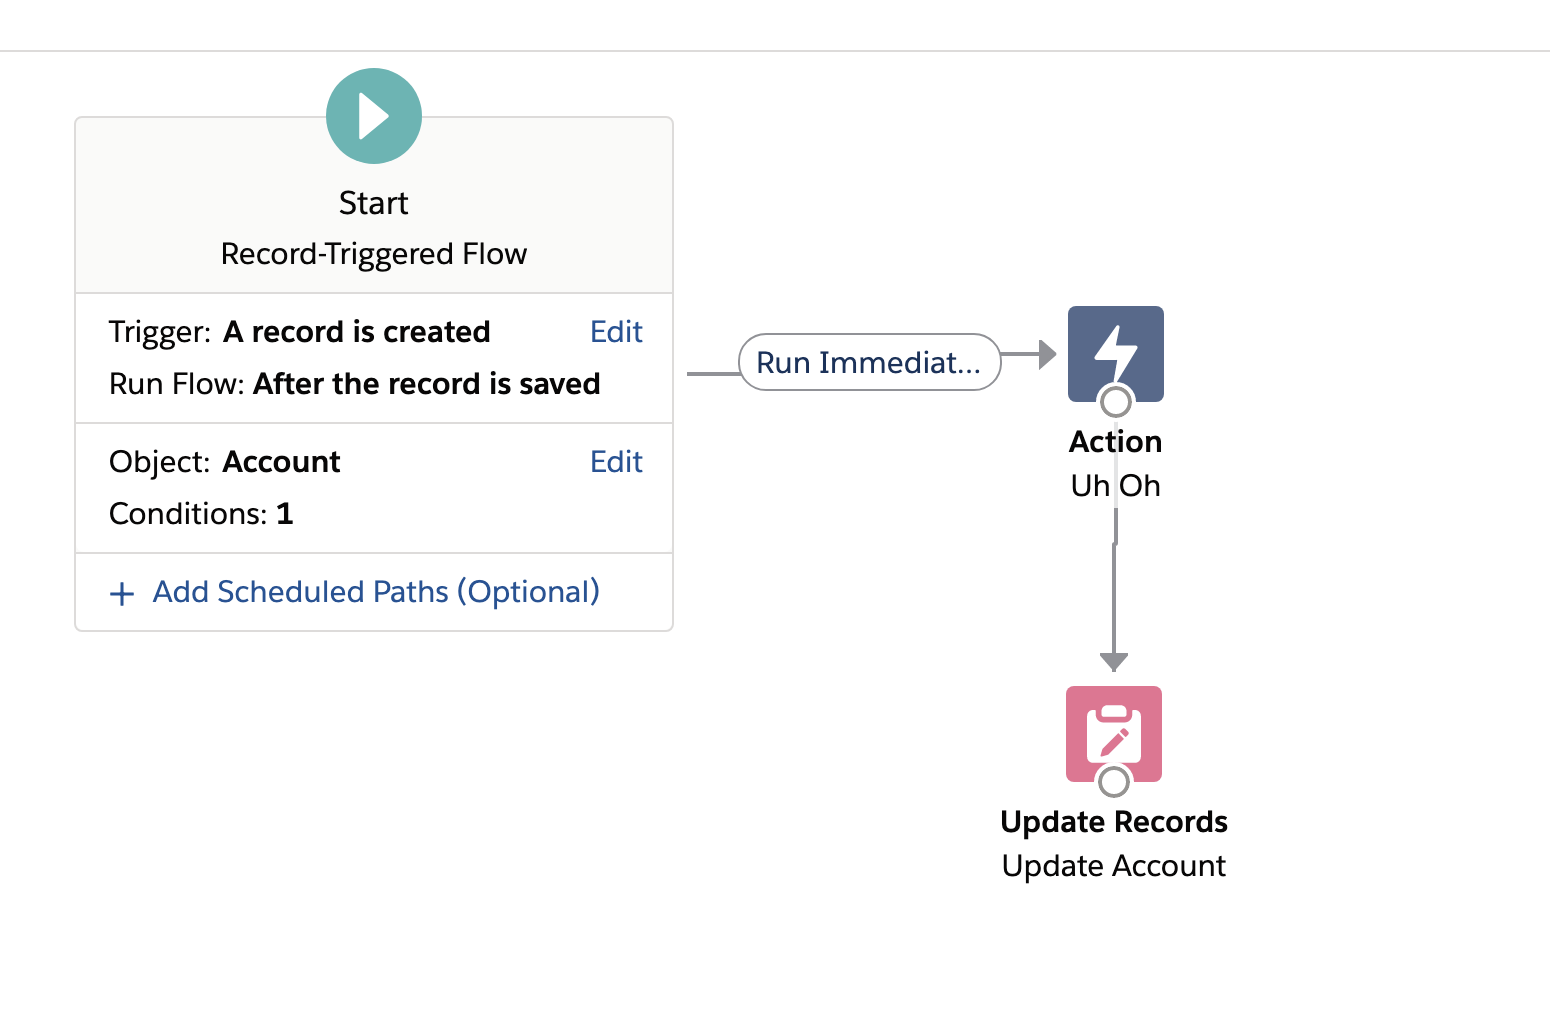This screenshot has height=1026, width=1550.
Task: Click the bold "Update Records" label
Action: pyautogui.click(x=1113, y=822)
